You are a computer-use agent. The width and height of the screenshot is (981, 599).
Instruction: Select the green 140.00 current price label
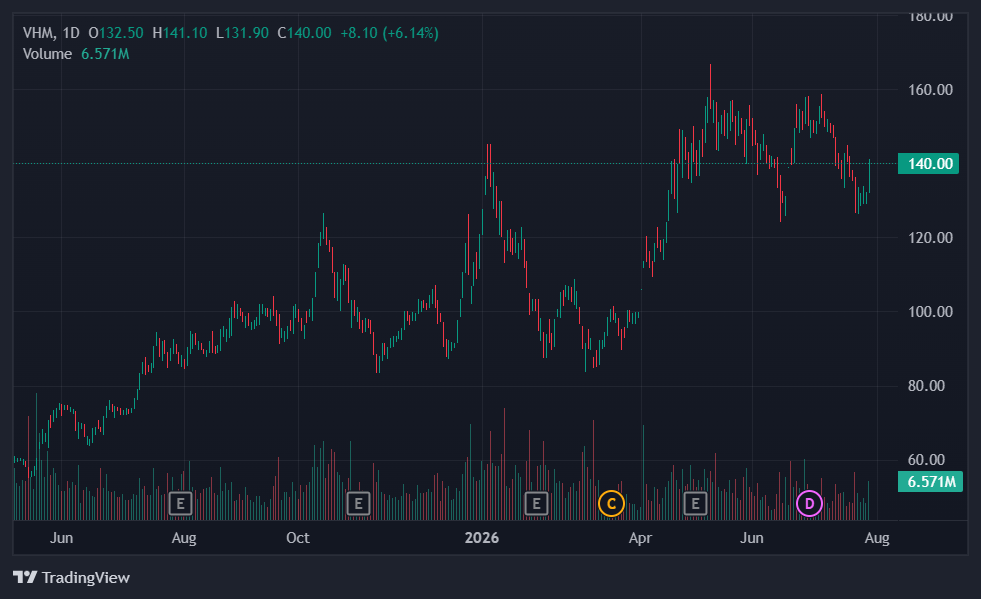click(x=928, y=163)
